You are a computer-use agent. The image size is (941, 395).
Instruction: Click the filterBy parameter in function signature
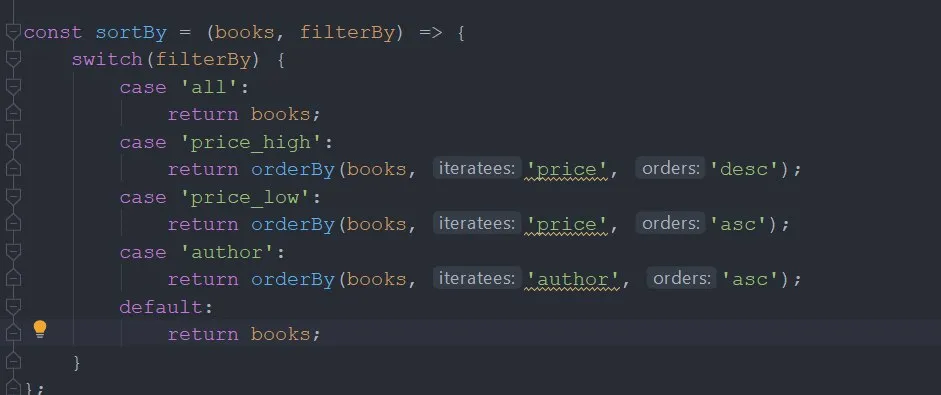coord(347,32)
